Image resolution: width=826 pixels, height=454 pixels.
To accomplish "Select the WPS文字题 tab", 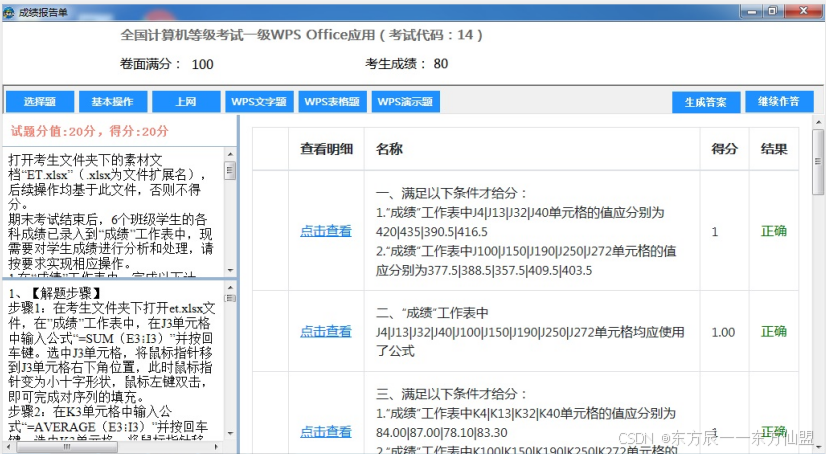I will tap(259, 102).
